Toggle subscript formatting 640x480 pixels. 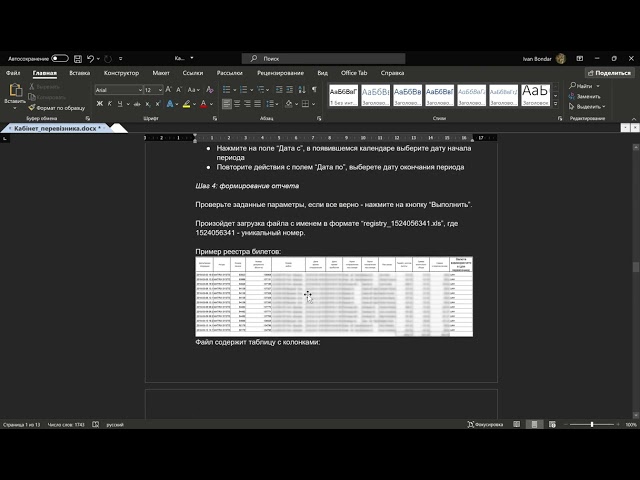click(x=148, y=104)
